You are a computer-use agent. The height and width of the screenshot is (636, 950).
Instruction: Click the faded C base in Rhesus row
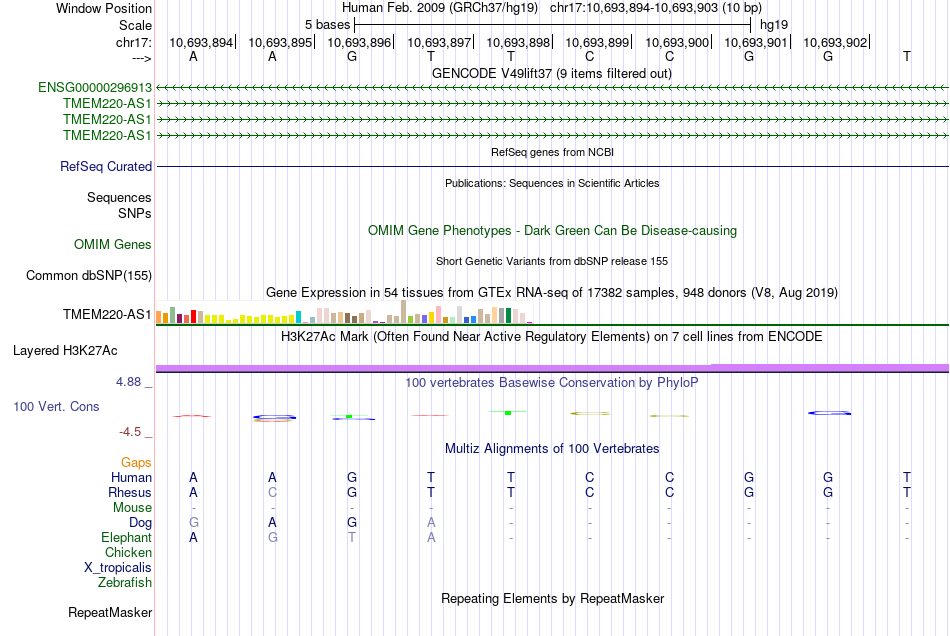273,492
